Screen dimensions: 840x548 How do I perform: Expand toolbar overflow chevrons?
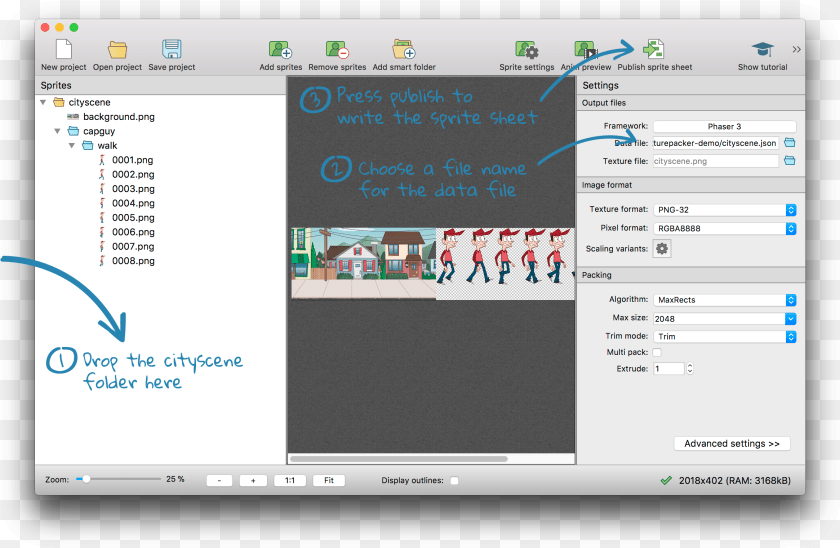[x=797, y=49]
